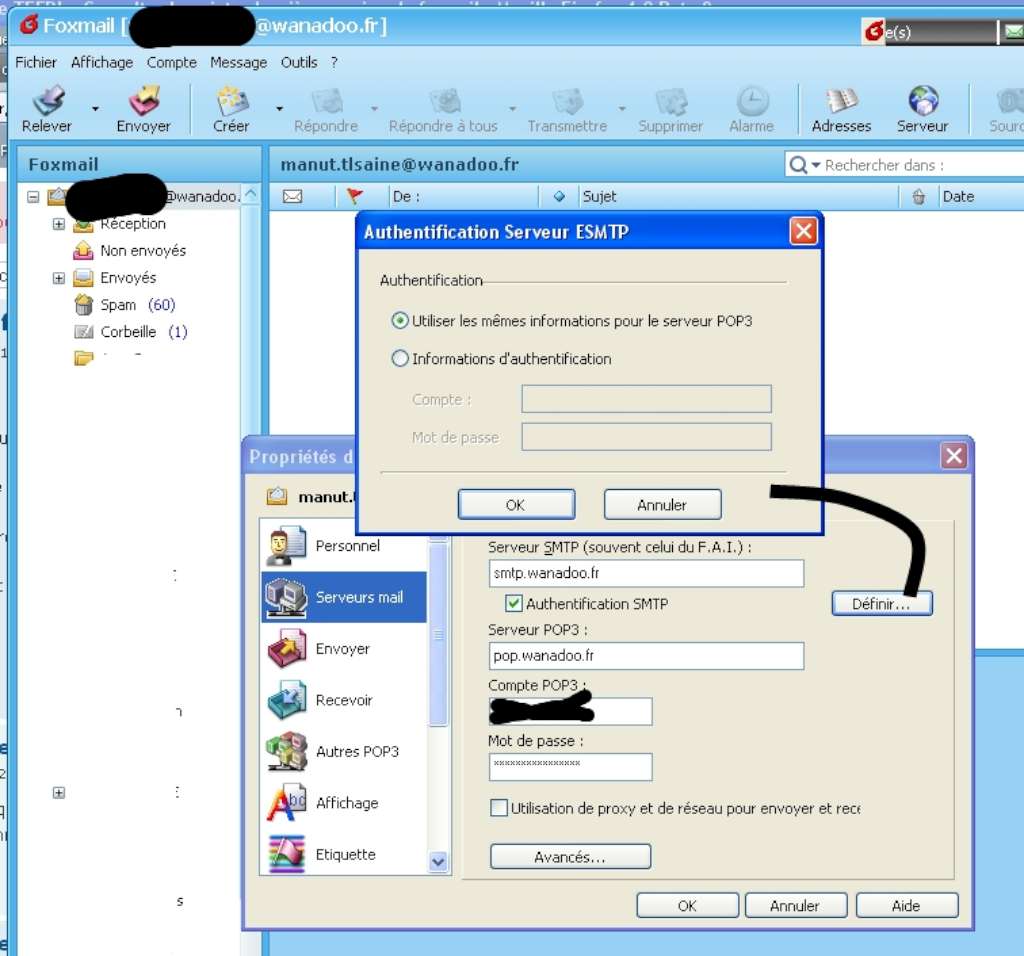
Task: Collapse the wanadoo account tree node
Action: point(33,196)
